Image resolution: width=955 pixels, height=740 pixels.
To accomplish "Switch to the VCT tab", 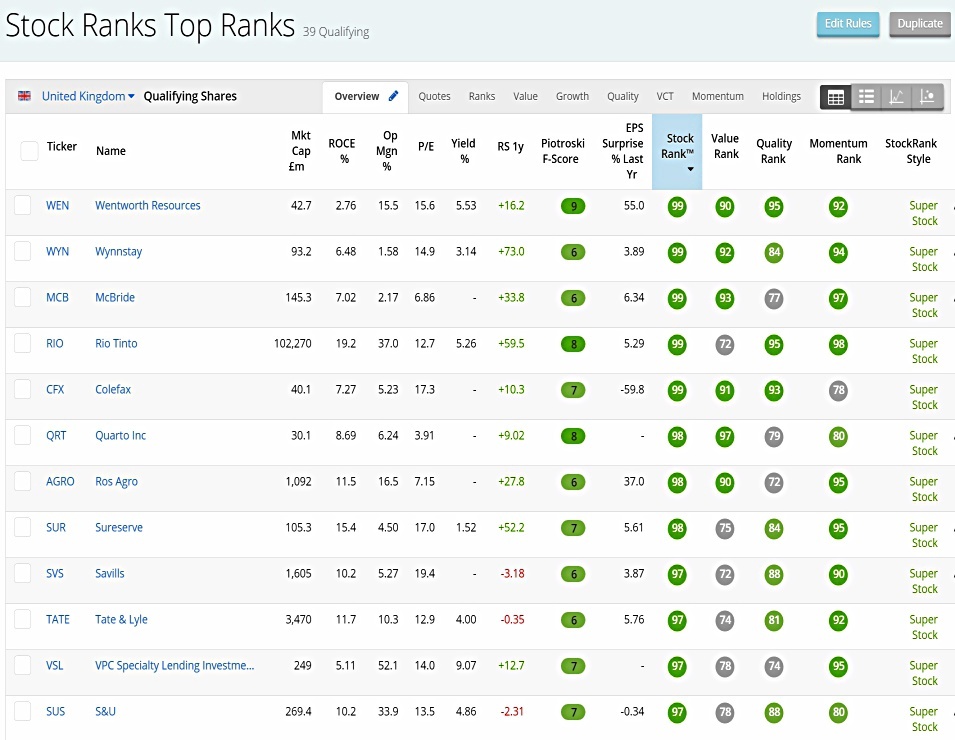I will [x=665, y=96].
